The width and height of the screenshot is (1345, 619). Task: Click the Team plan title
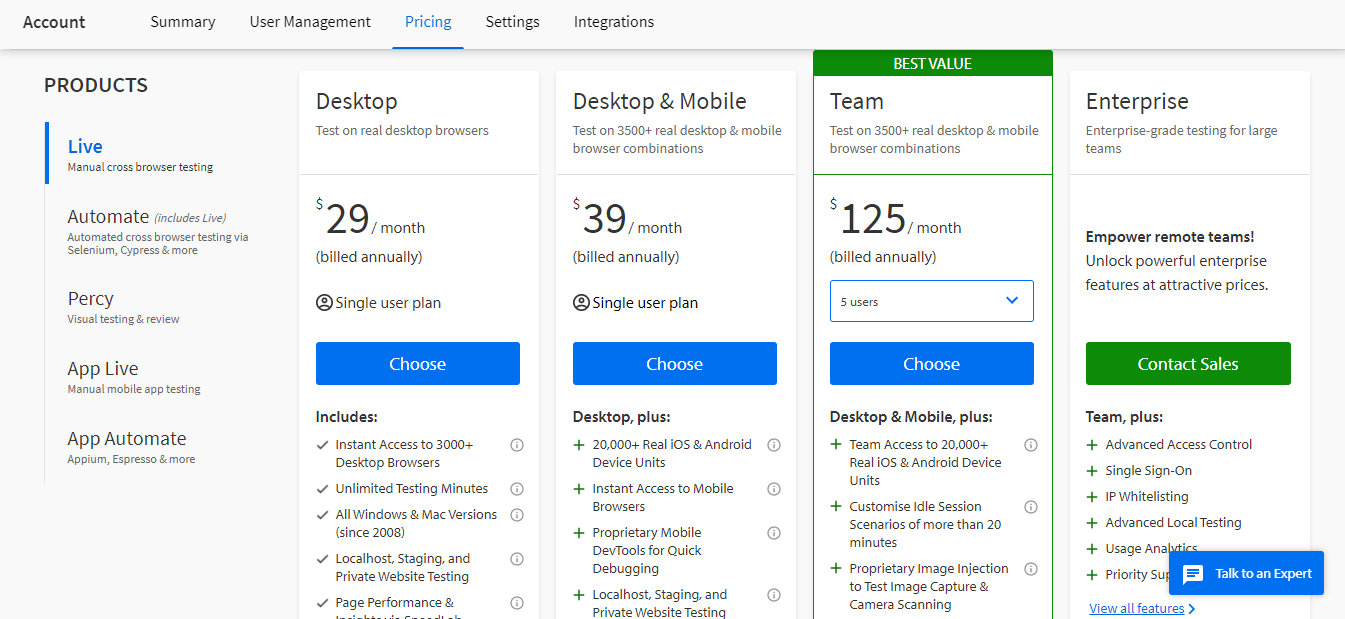point(857,101)
